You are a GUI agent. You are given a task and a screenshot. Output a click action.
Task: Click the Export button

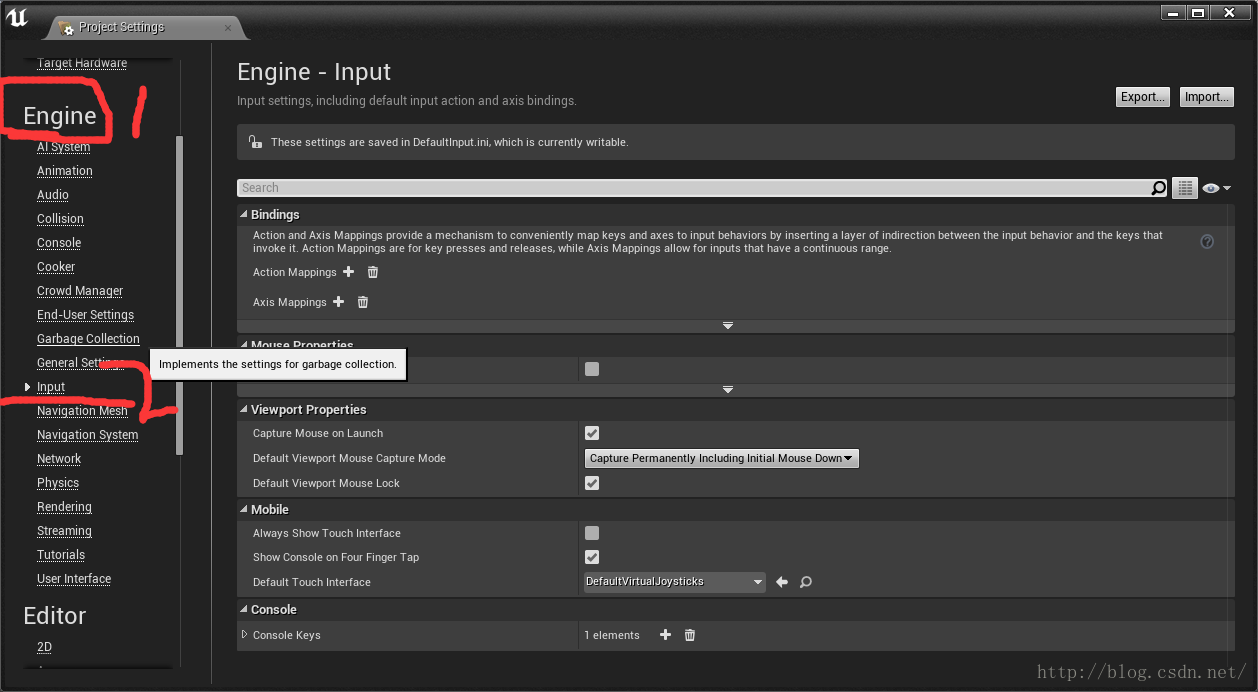pyautogui.click(x=1142, y=97)
